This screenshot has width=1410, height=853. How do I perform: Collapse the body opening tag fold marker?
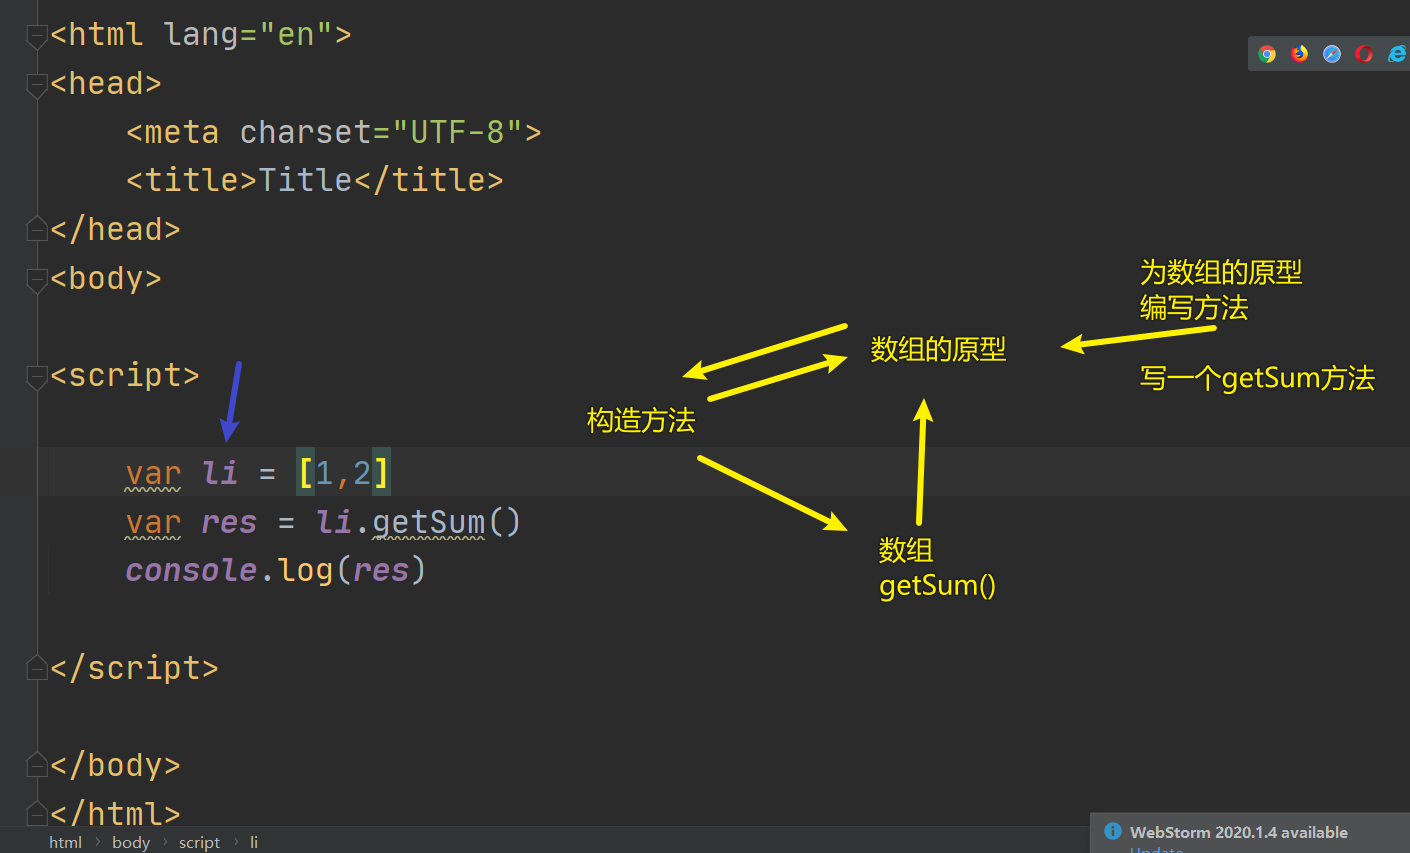pos(36,280)
